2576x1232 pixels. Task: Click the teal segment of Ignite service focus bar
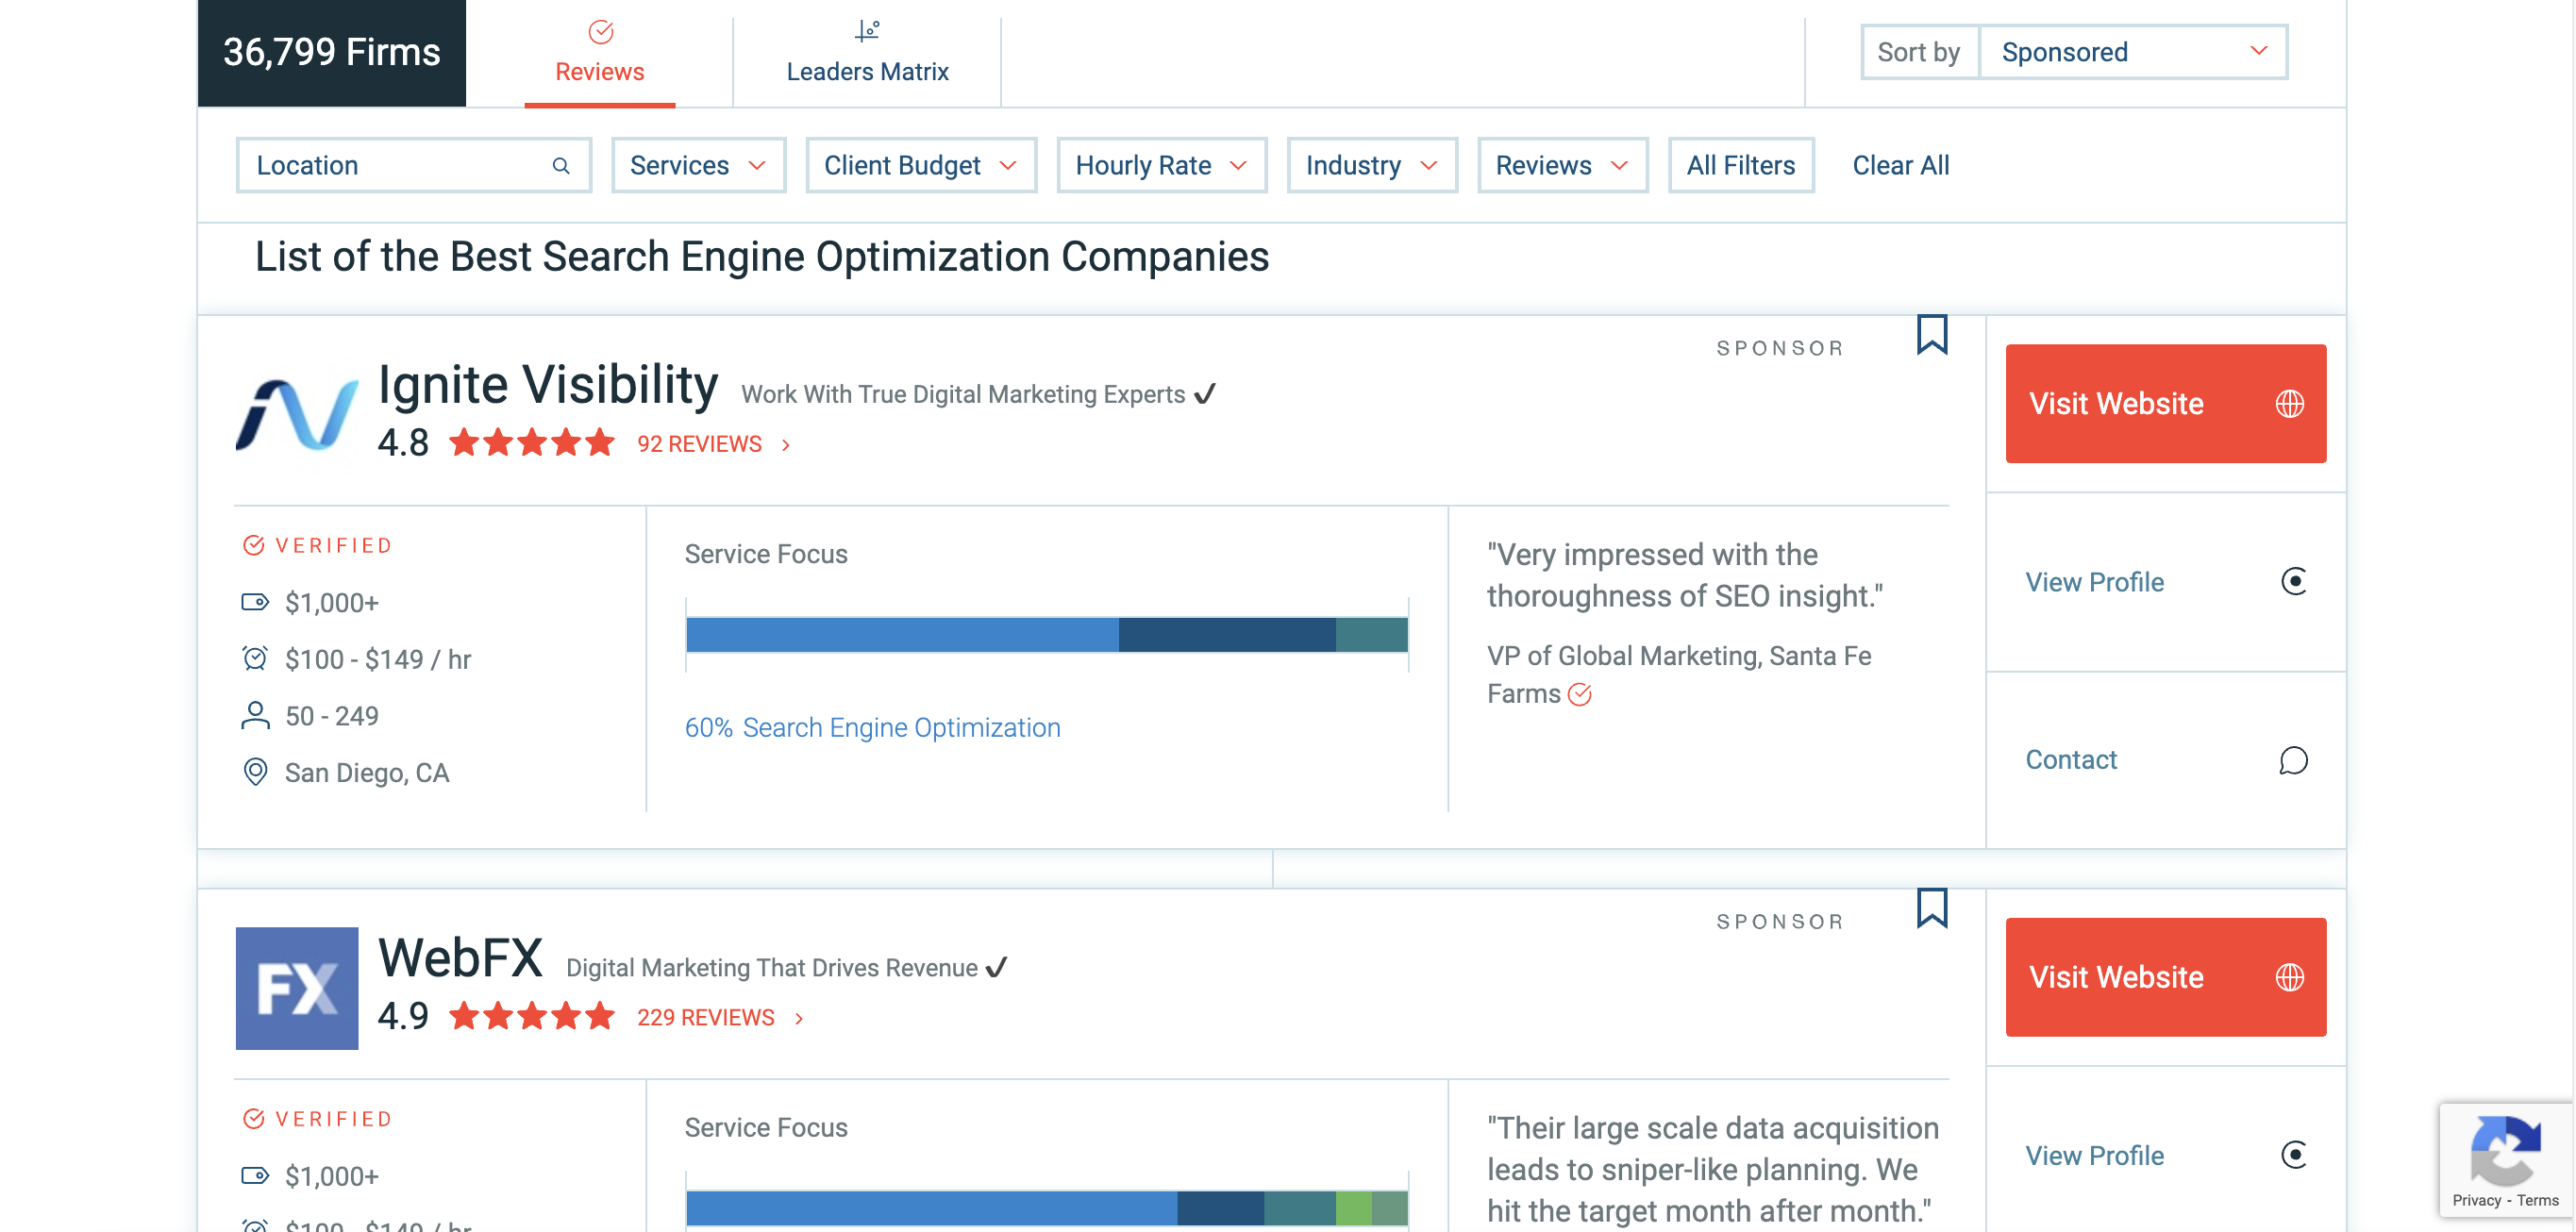1371,635
